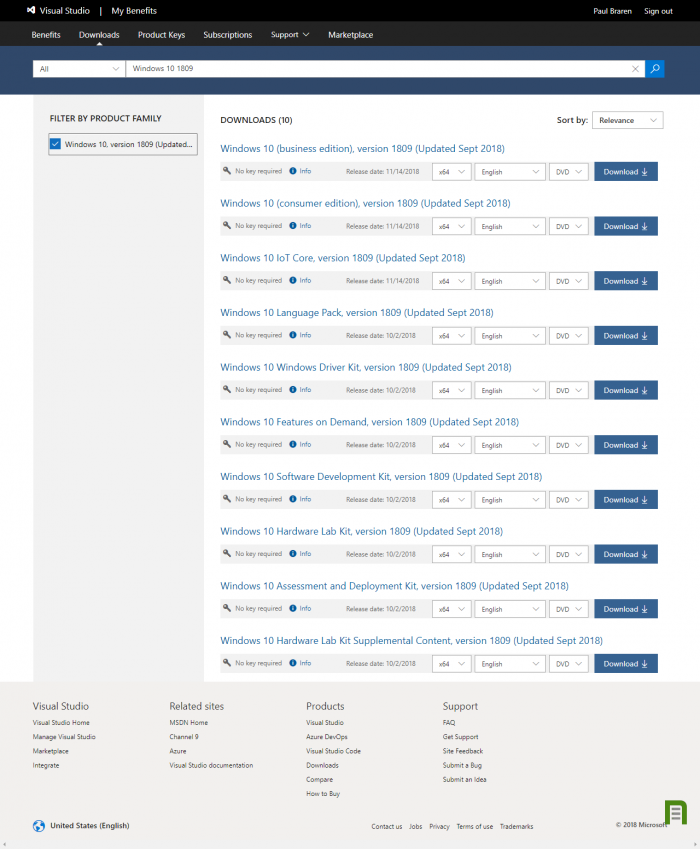Screen dimensions: 700x849
Task: Click Terms of use footer link
Action: coord(475,826)
